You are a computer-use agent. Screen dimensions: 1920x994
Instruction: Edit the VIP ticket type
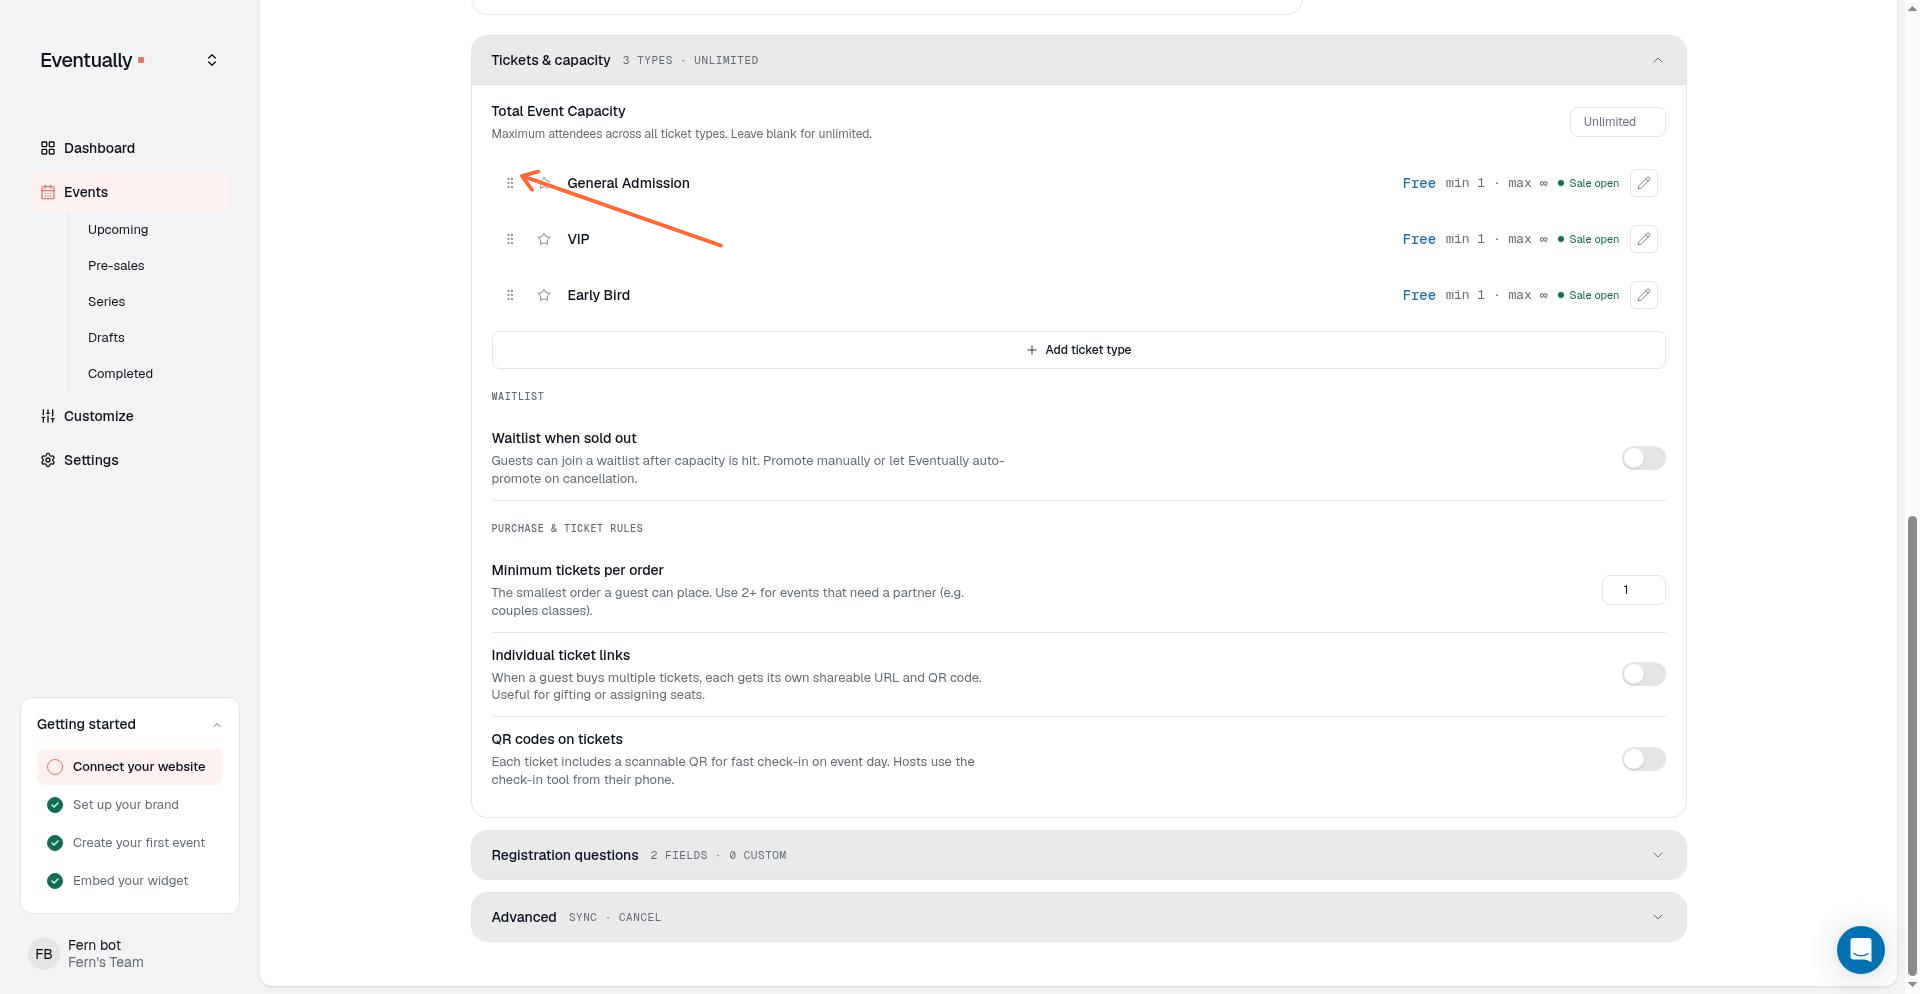tap(1644, 239)
